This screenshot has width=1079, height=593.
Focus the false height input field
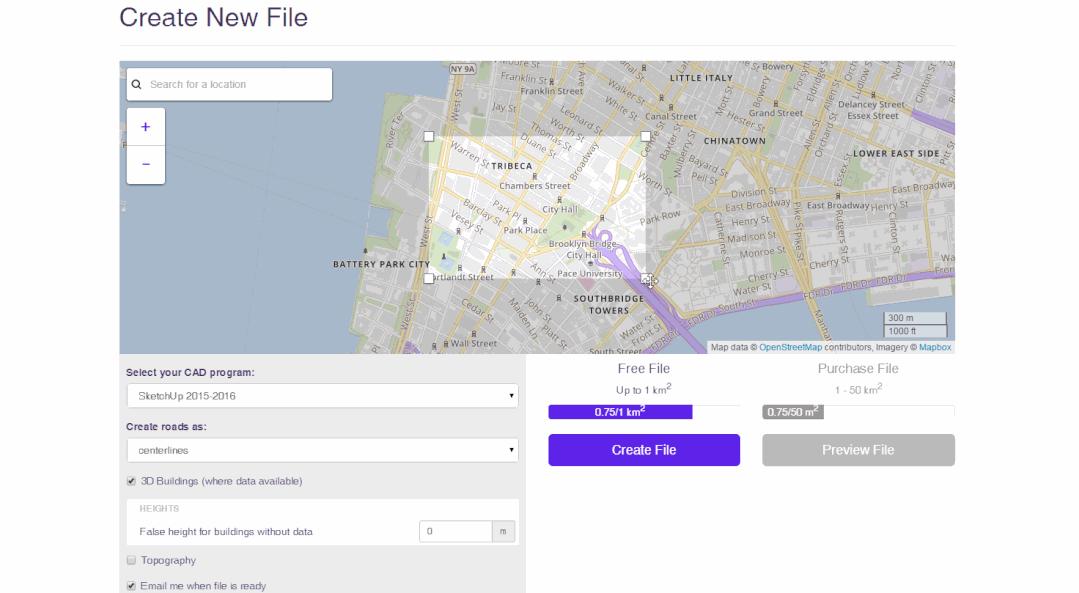click(x=455, y=531)
